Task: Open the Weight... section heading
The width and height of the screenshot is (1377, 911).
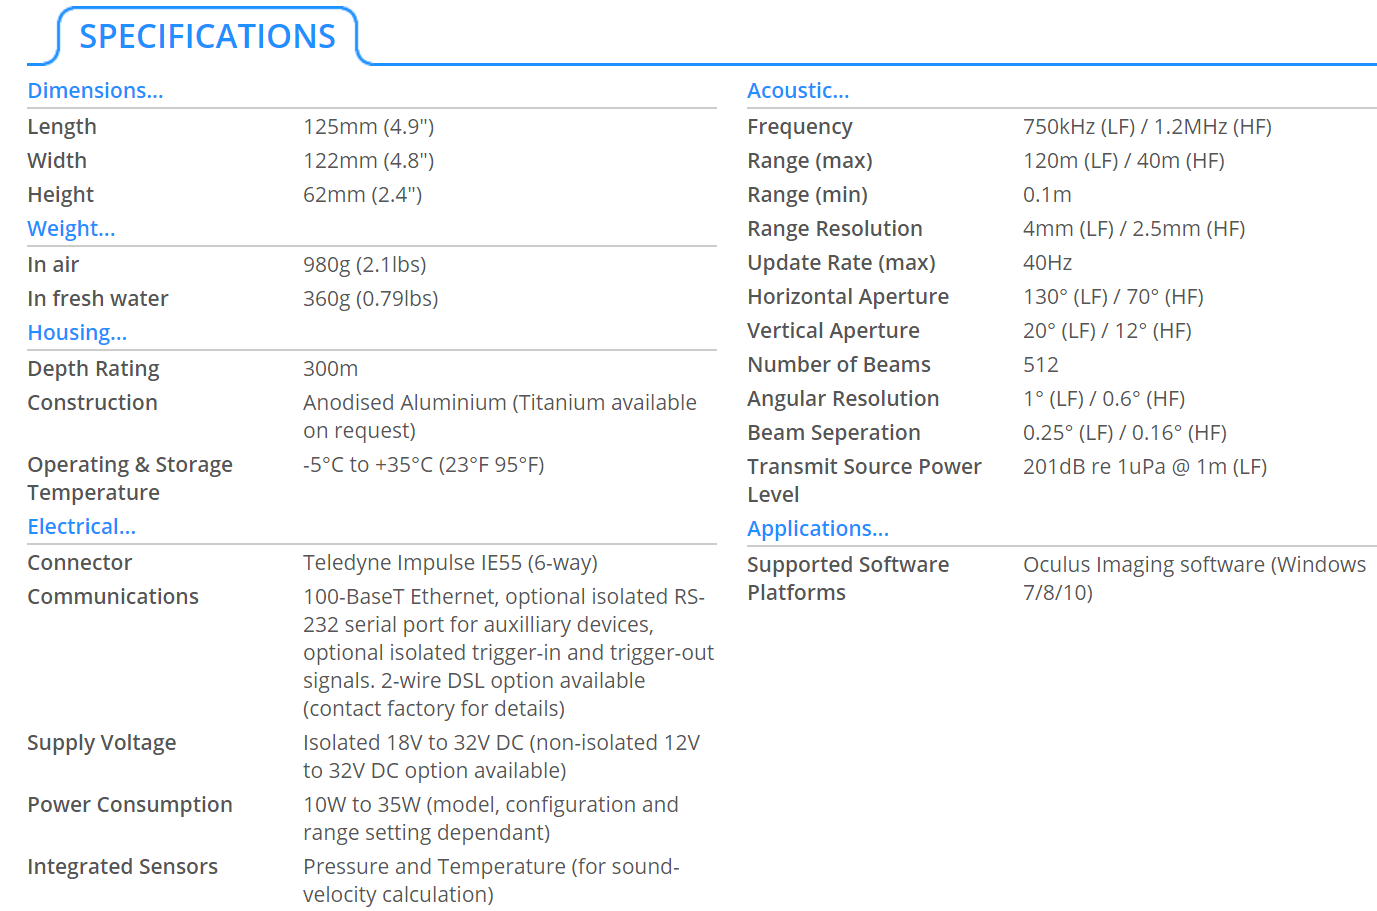Action: click(x=71, y=229)
